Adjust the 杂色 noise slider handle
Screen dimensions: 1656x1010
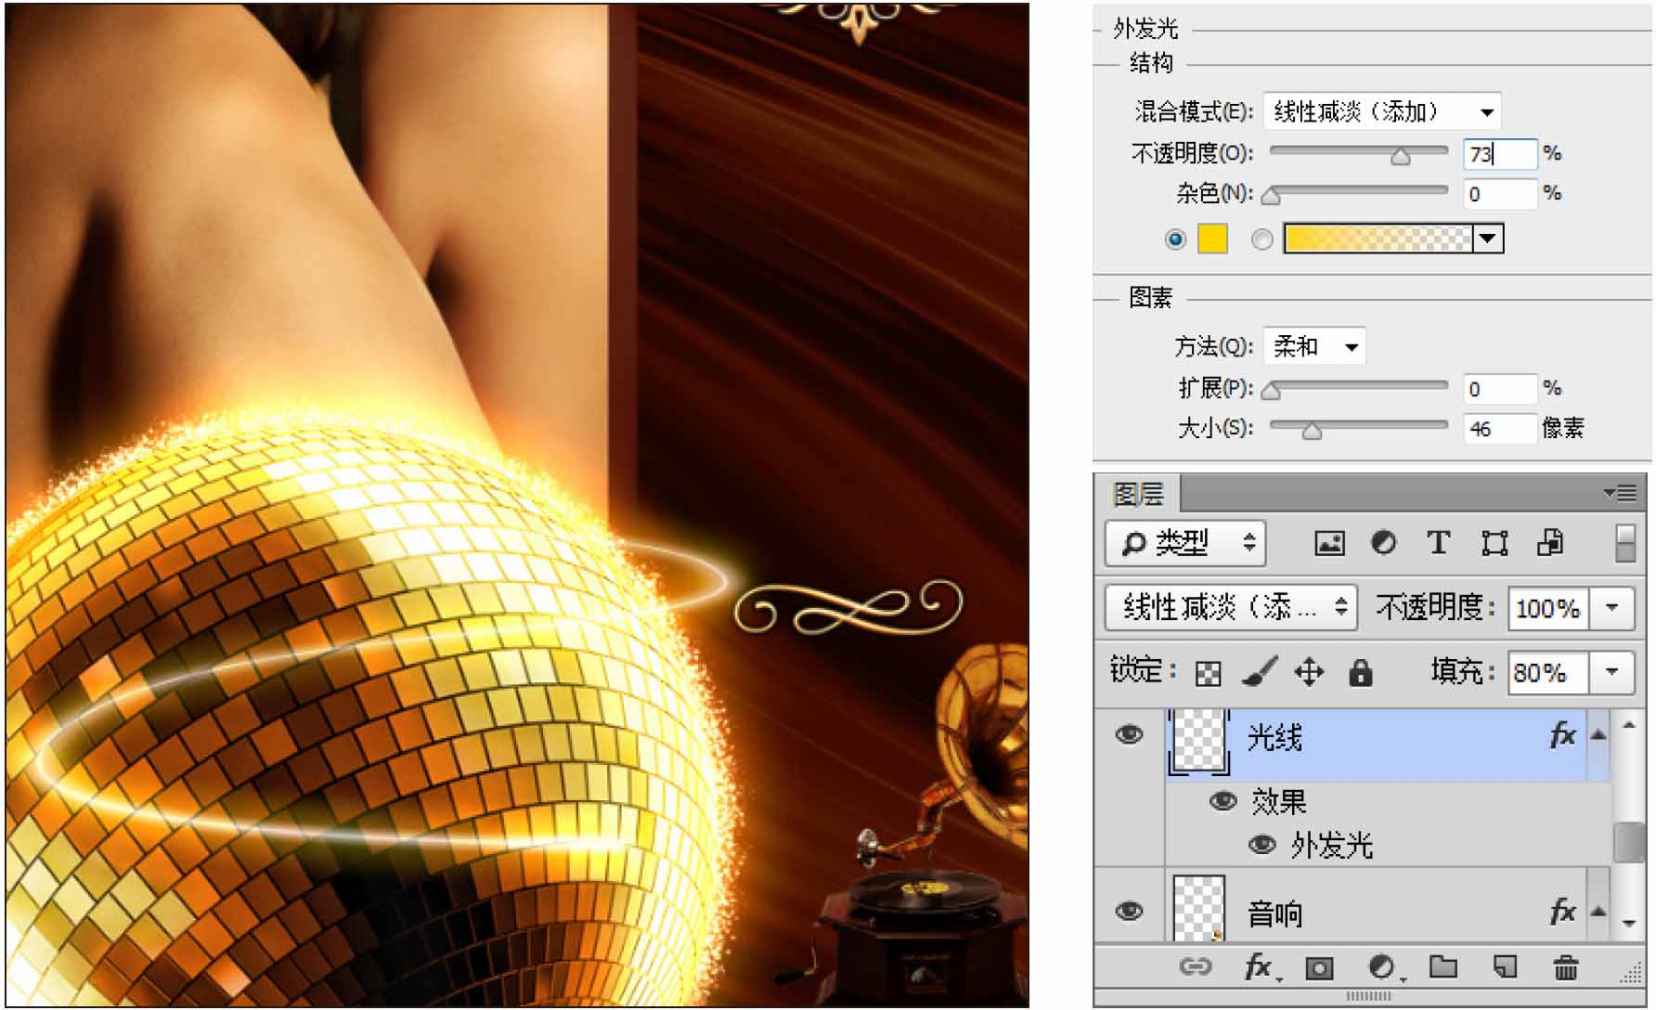(x=1271, y=196)
